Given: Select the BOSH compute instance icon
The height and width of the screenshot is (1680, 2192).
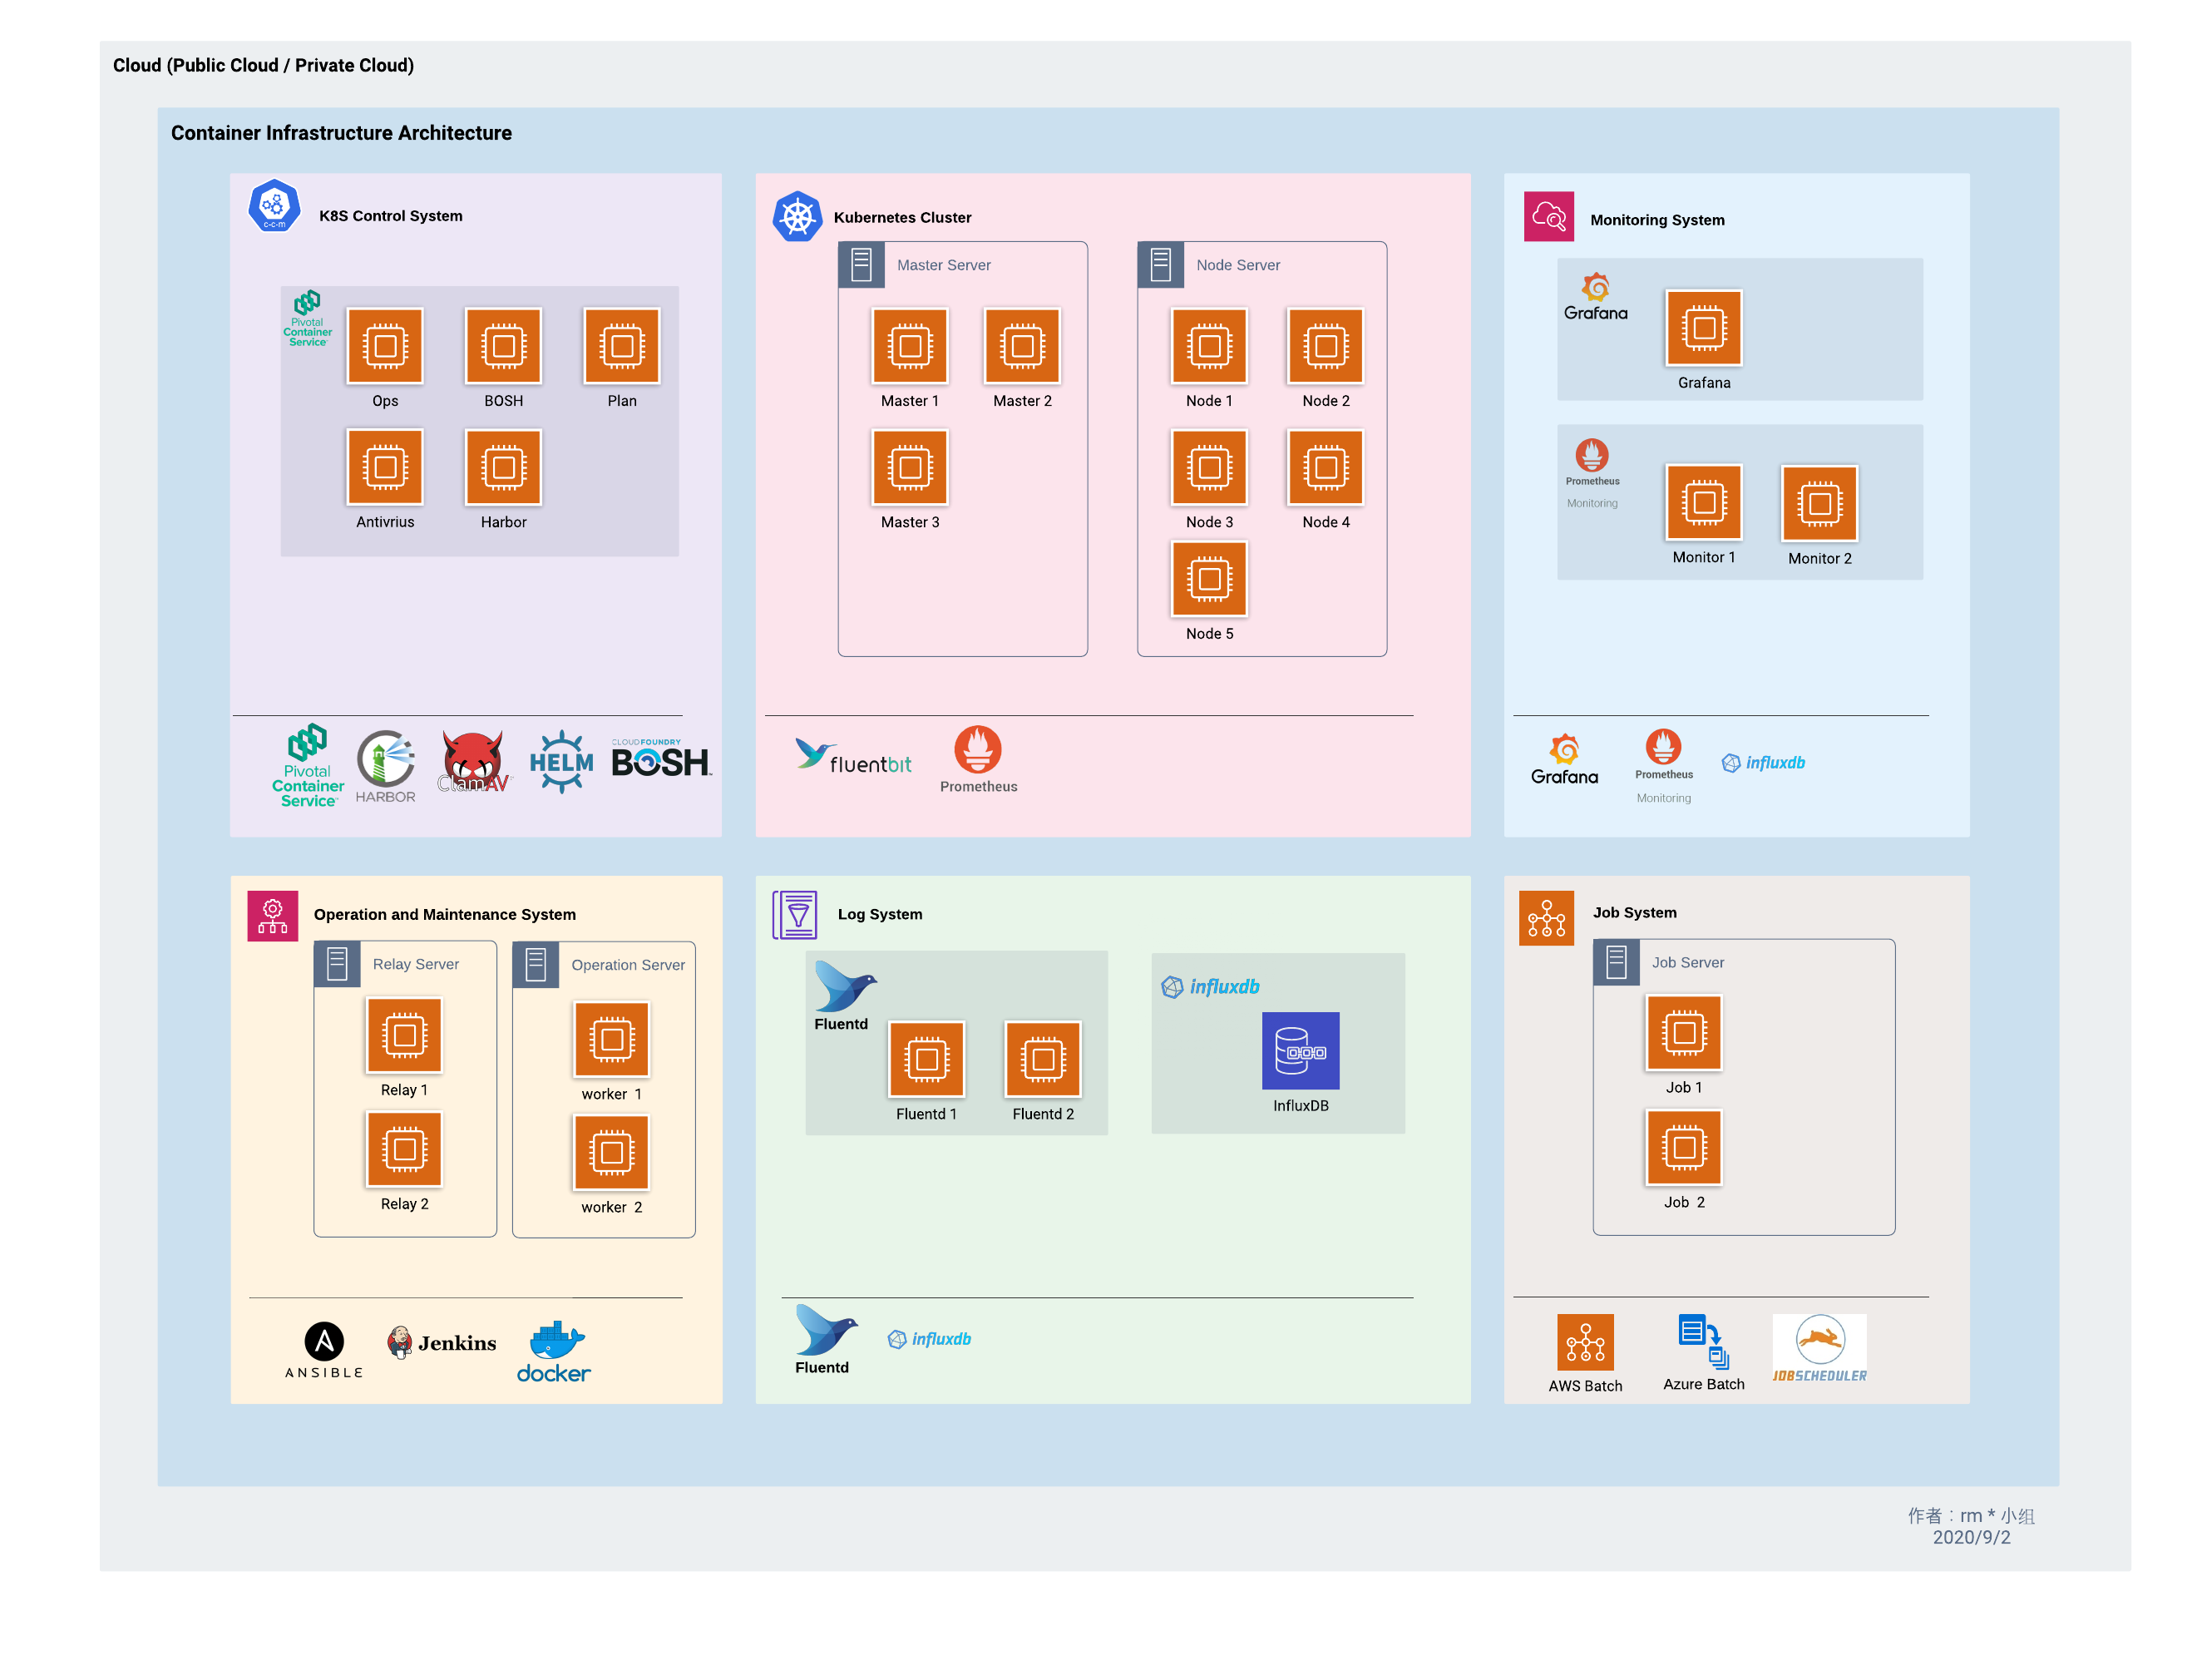Looking at the screenshot, I should pyautogui.click(x=503, y=346).
